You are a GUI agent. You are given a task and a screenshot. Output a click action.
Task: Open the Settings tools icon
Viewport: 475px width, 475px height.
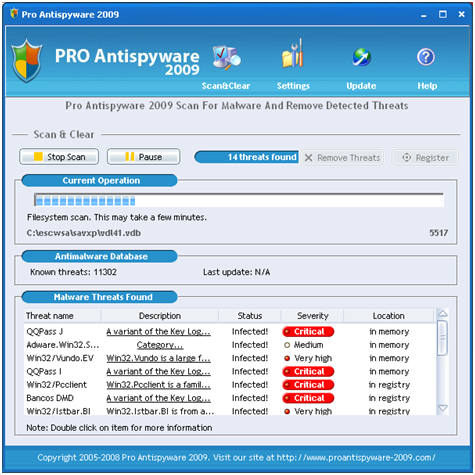(293, 54)
